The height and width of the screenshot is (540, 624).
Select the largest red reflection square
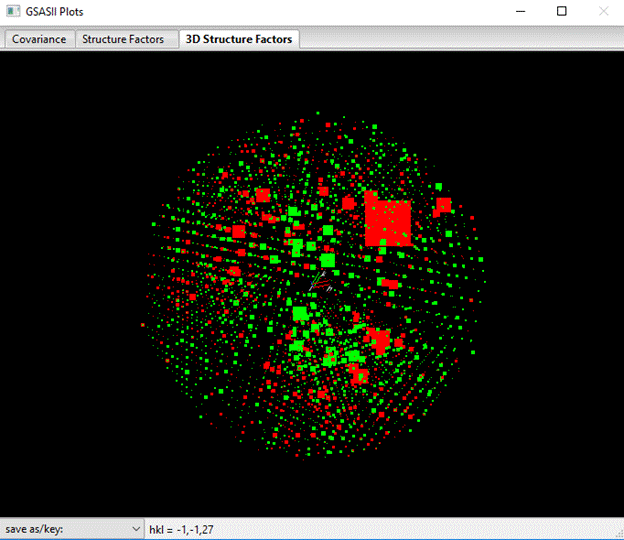point(388,222)
